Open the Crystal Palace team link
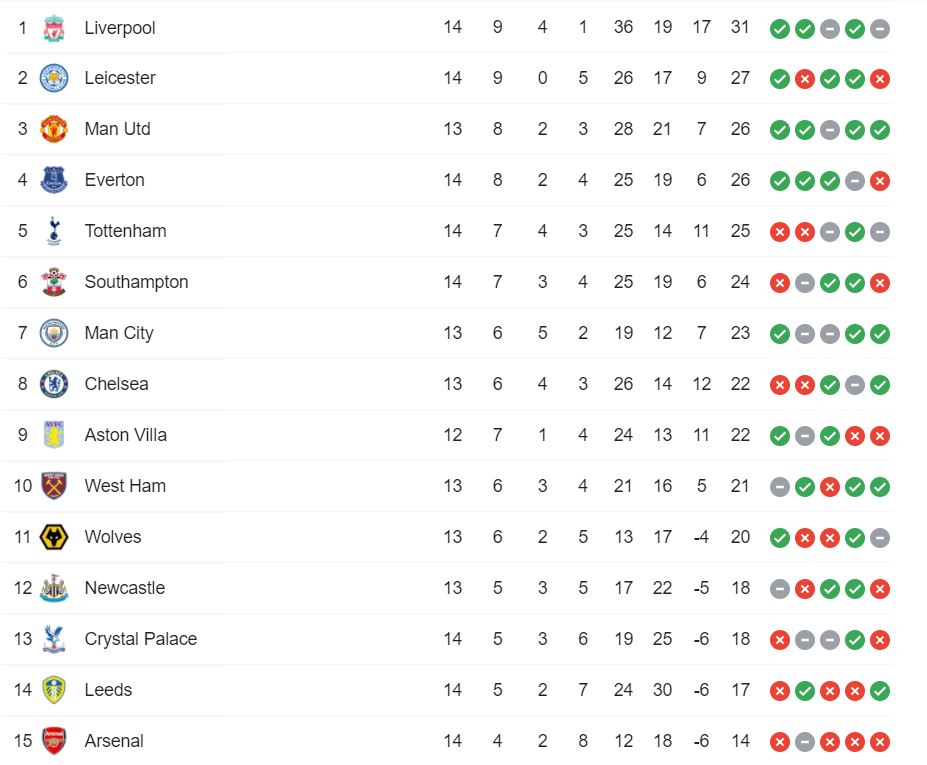This screenshot has width=927, height=765. (141, 639)
